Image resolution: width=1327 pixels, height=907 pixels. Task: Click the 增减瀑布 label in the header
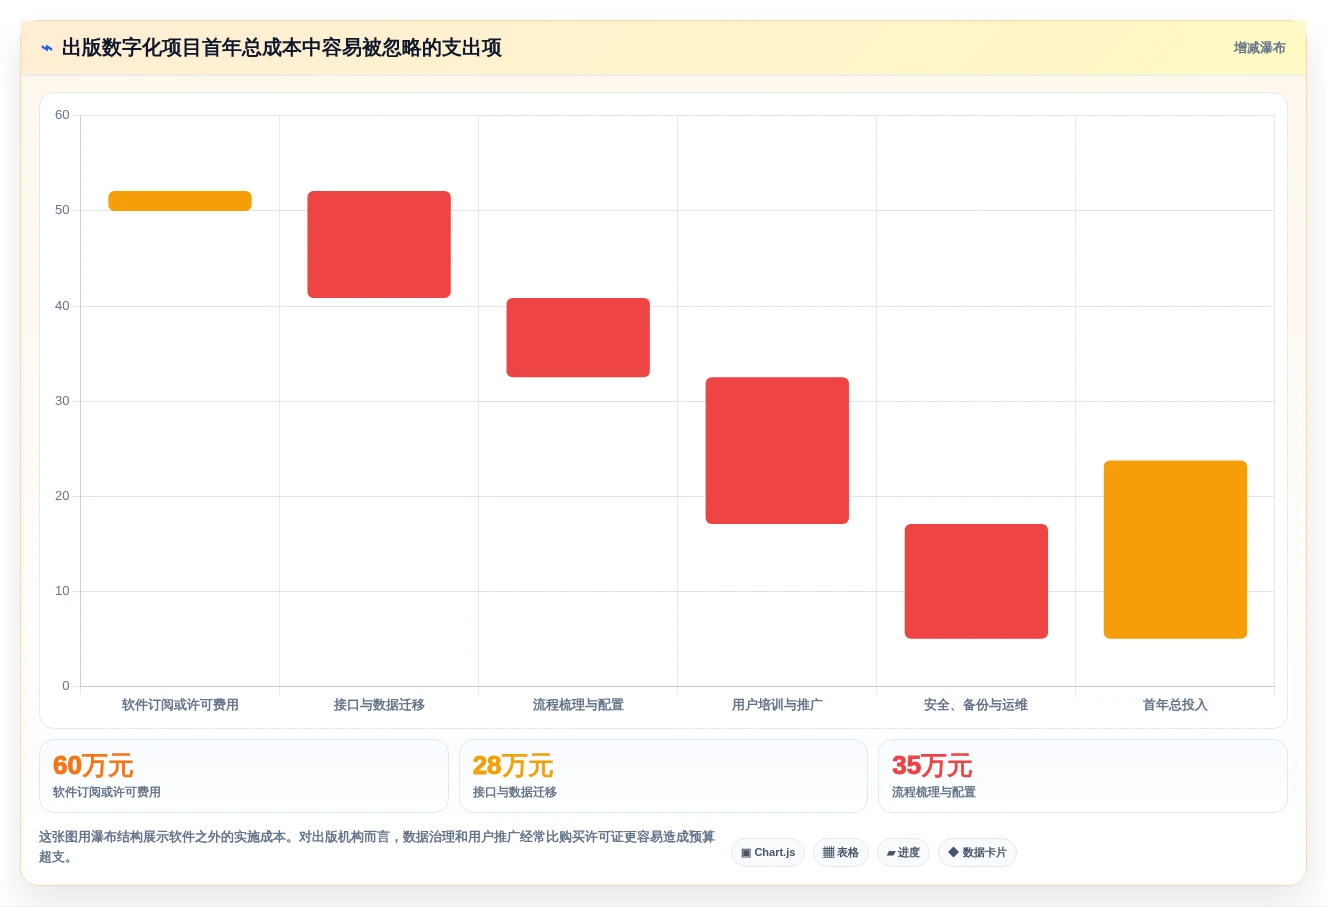1259,48
